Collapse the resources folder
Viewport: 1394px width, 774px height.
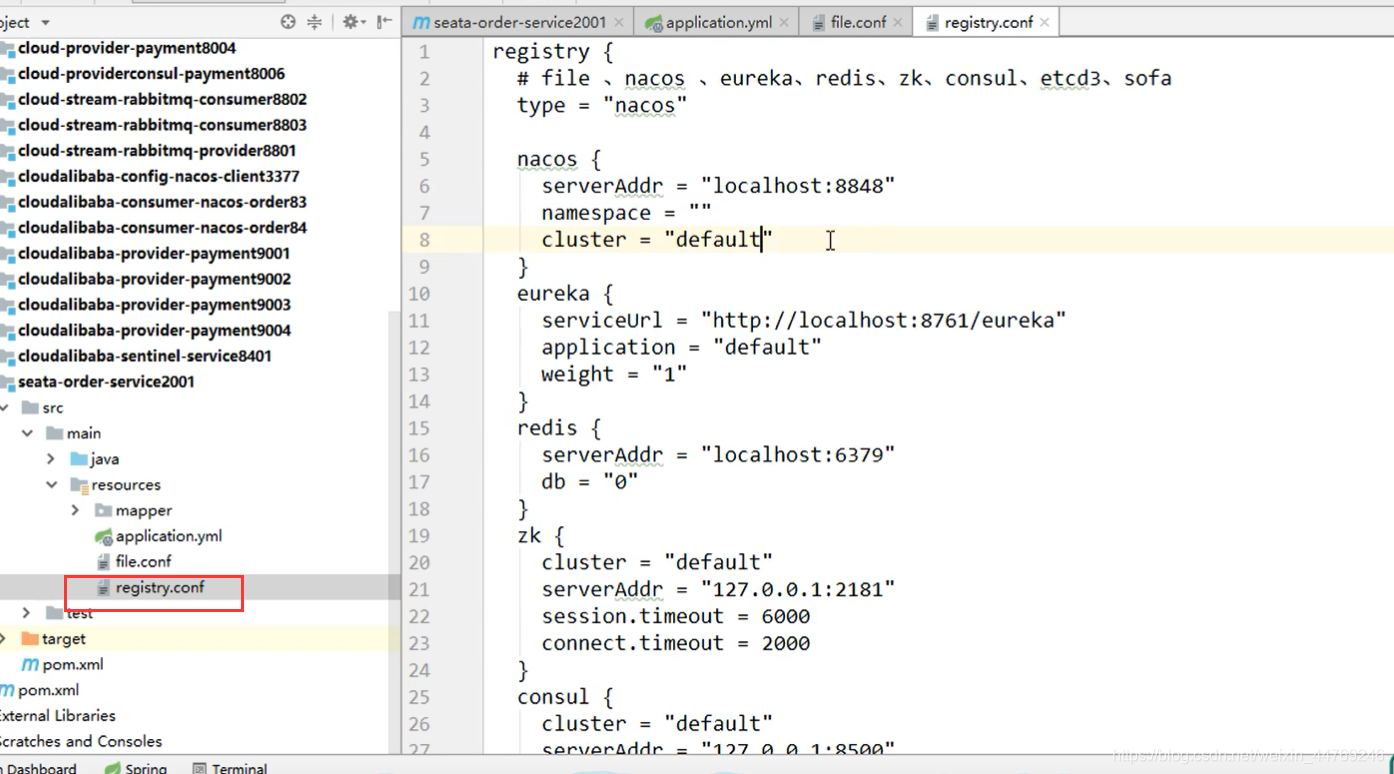click(x=51, y=485)
